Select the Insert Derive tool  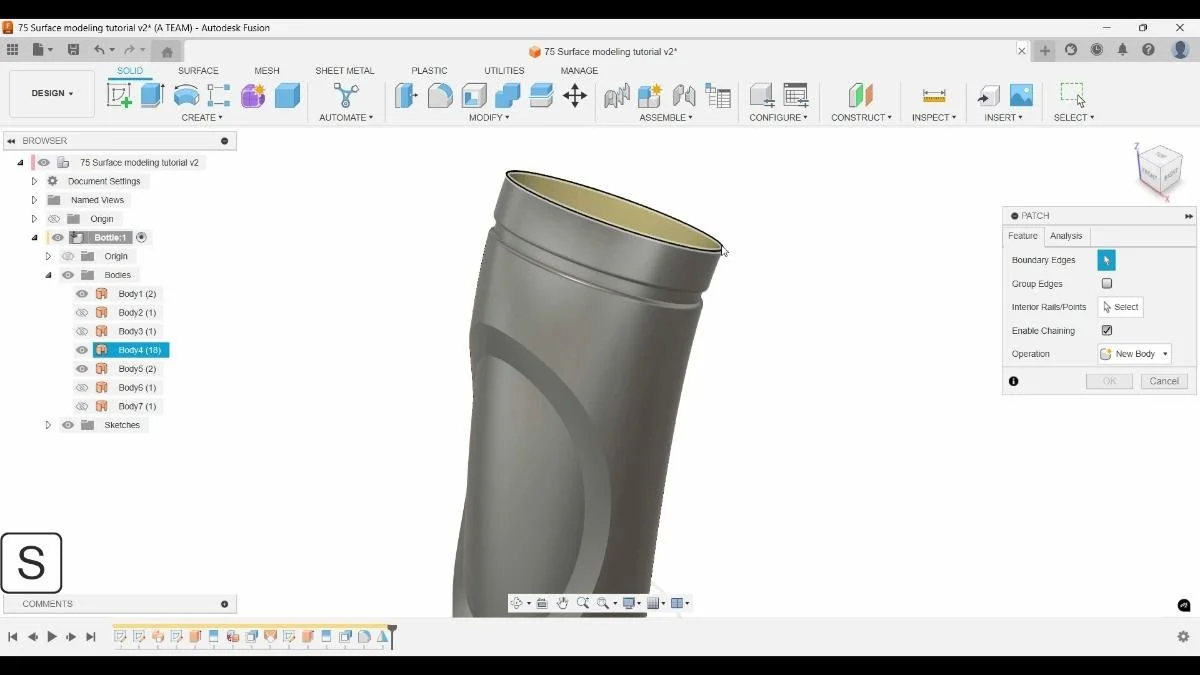point(988,95)
